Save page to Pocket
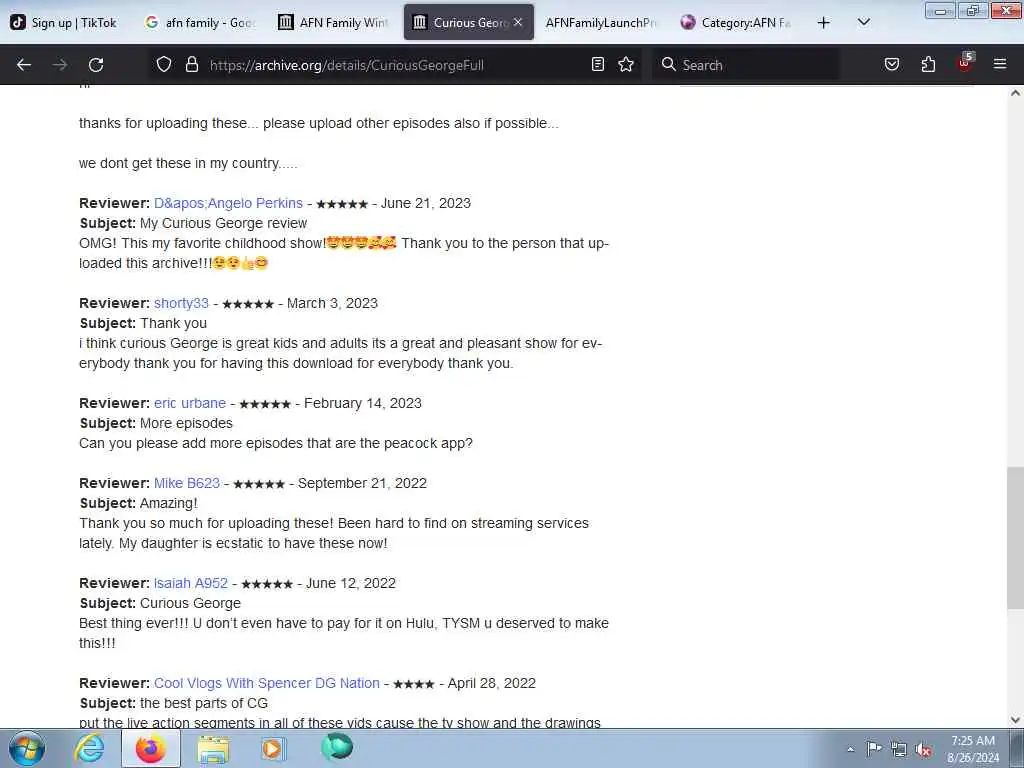 pyautogui.click(x=891, y=65)
